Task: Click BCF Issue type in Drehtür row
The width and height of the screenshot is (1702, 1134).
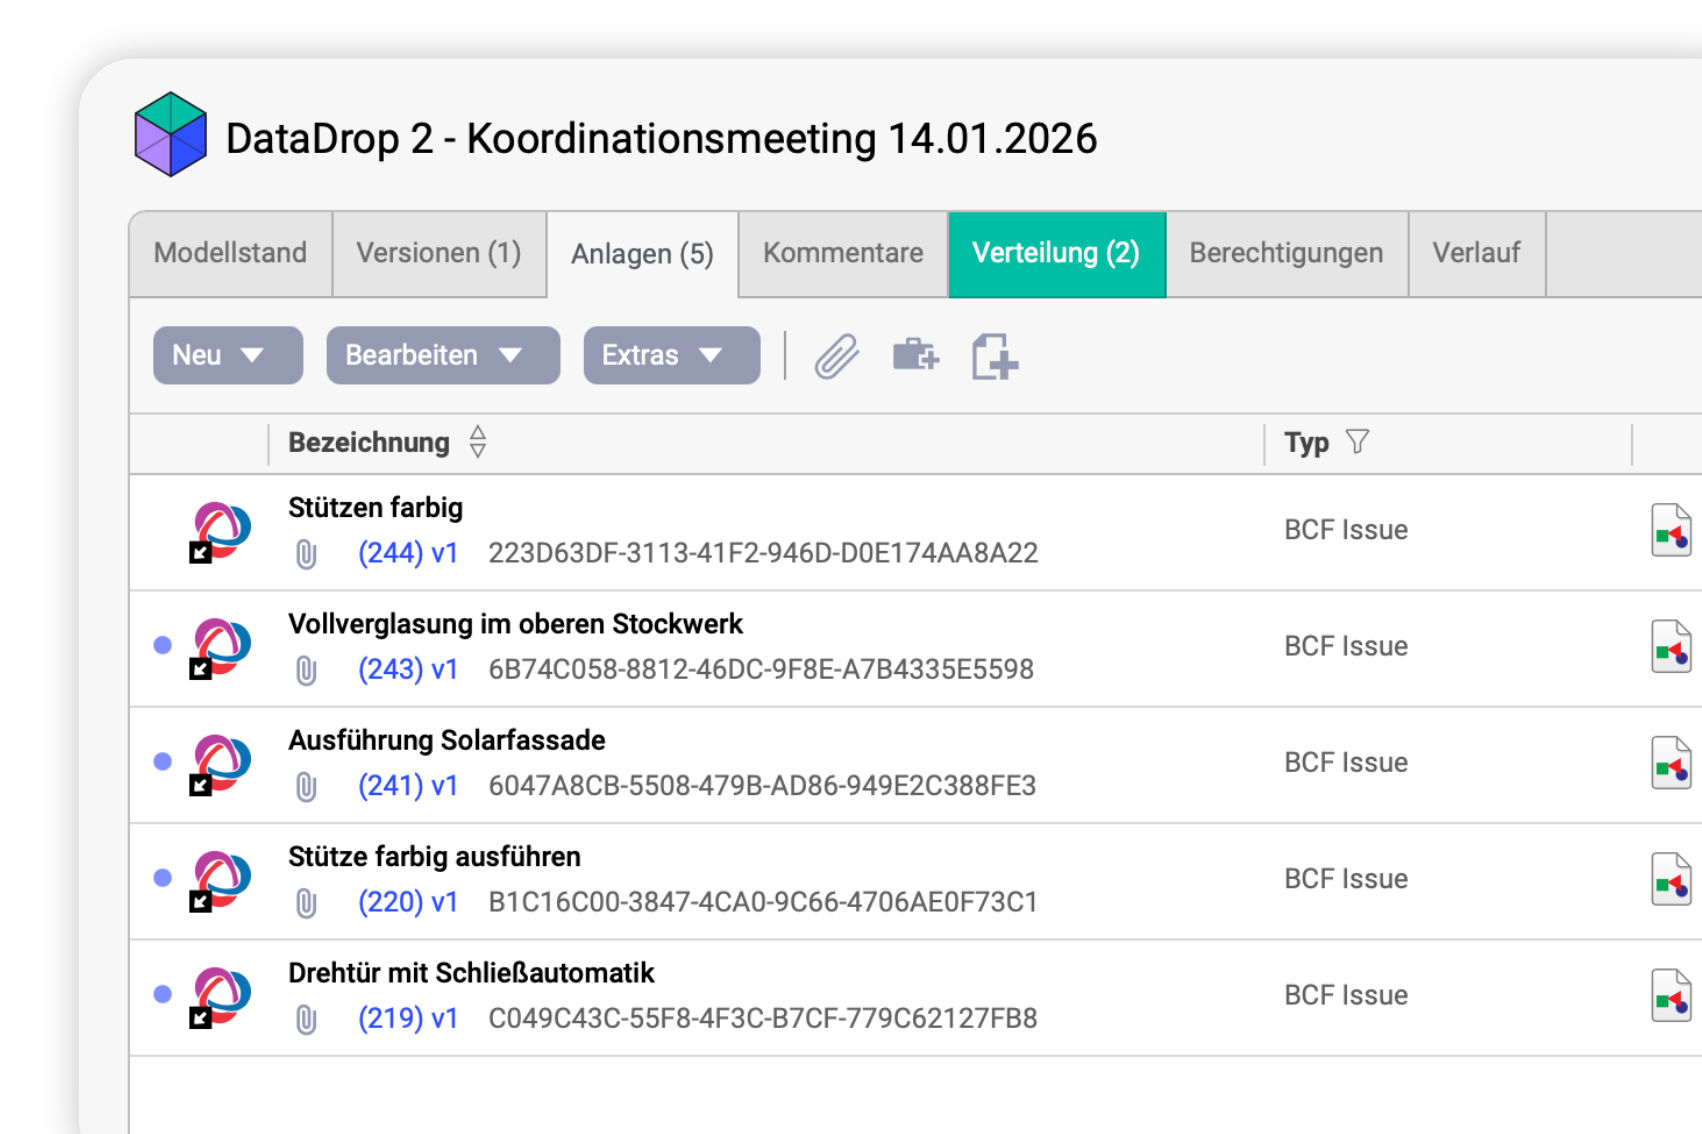Action: 1346,995
